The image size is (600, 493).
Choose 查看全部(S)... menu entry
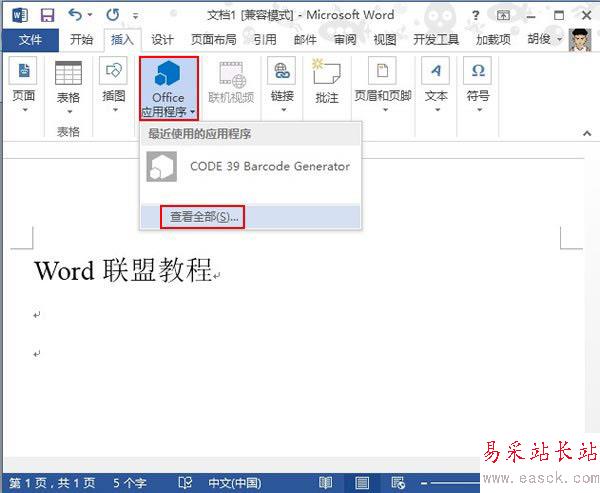pos(250,217)
